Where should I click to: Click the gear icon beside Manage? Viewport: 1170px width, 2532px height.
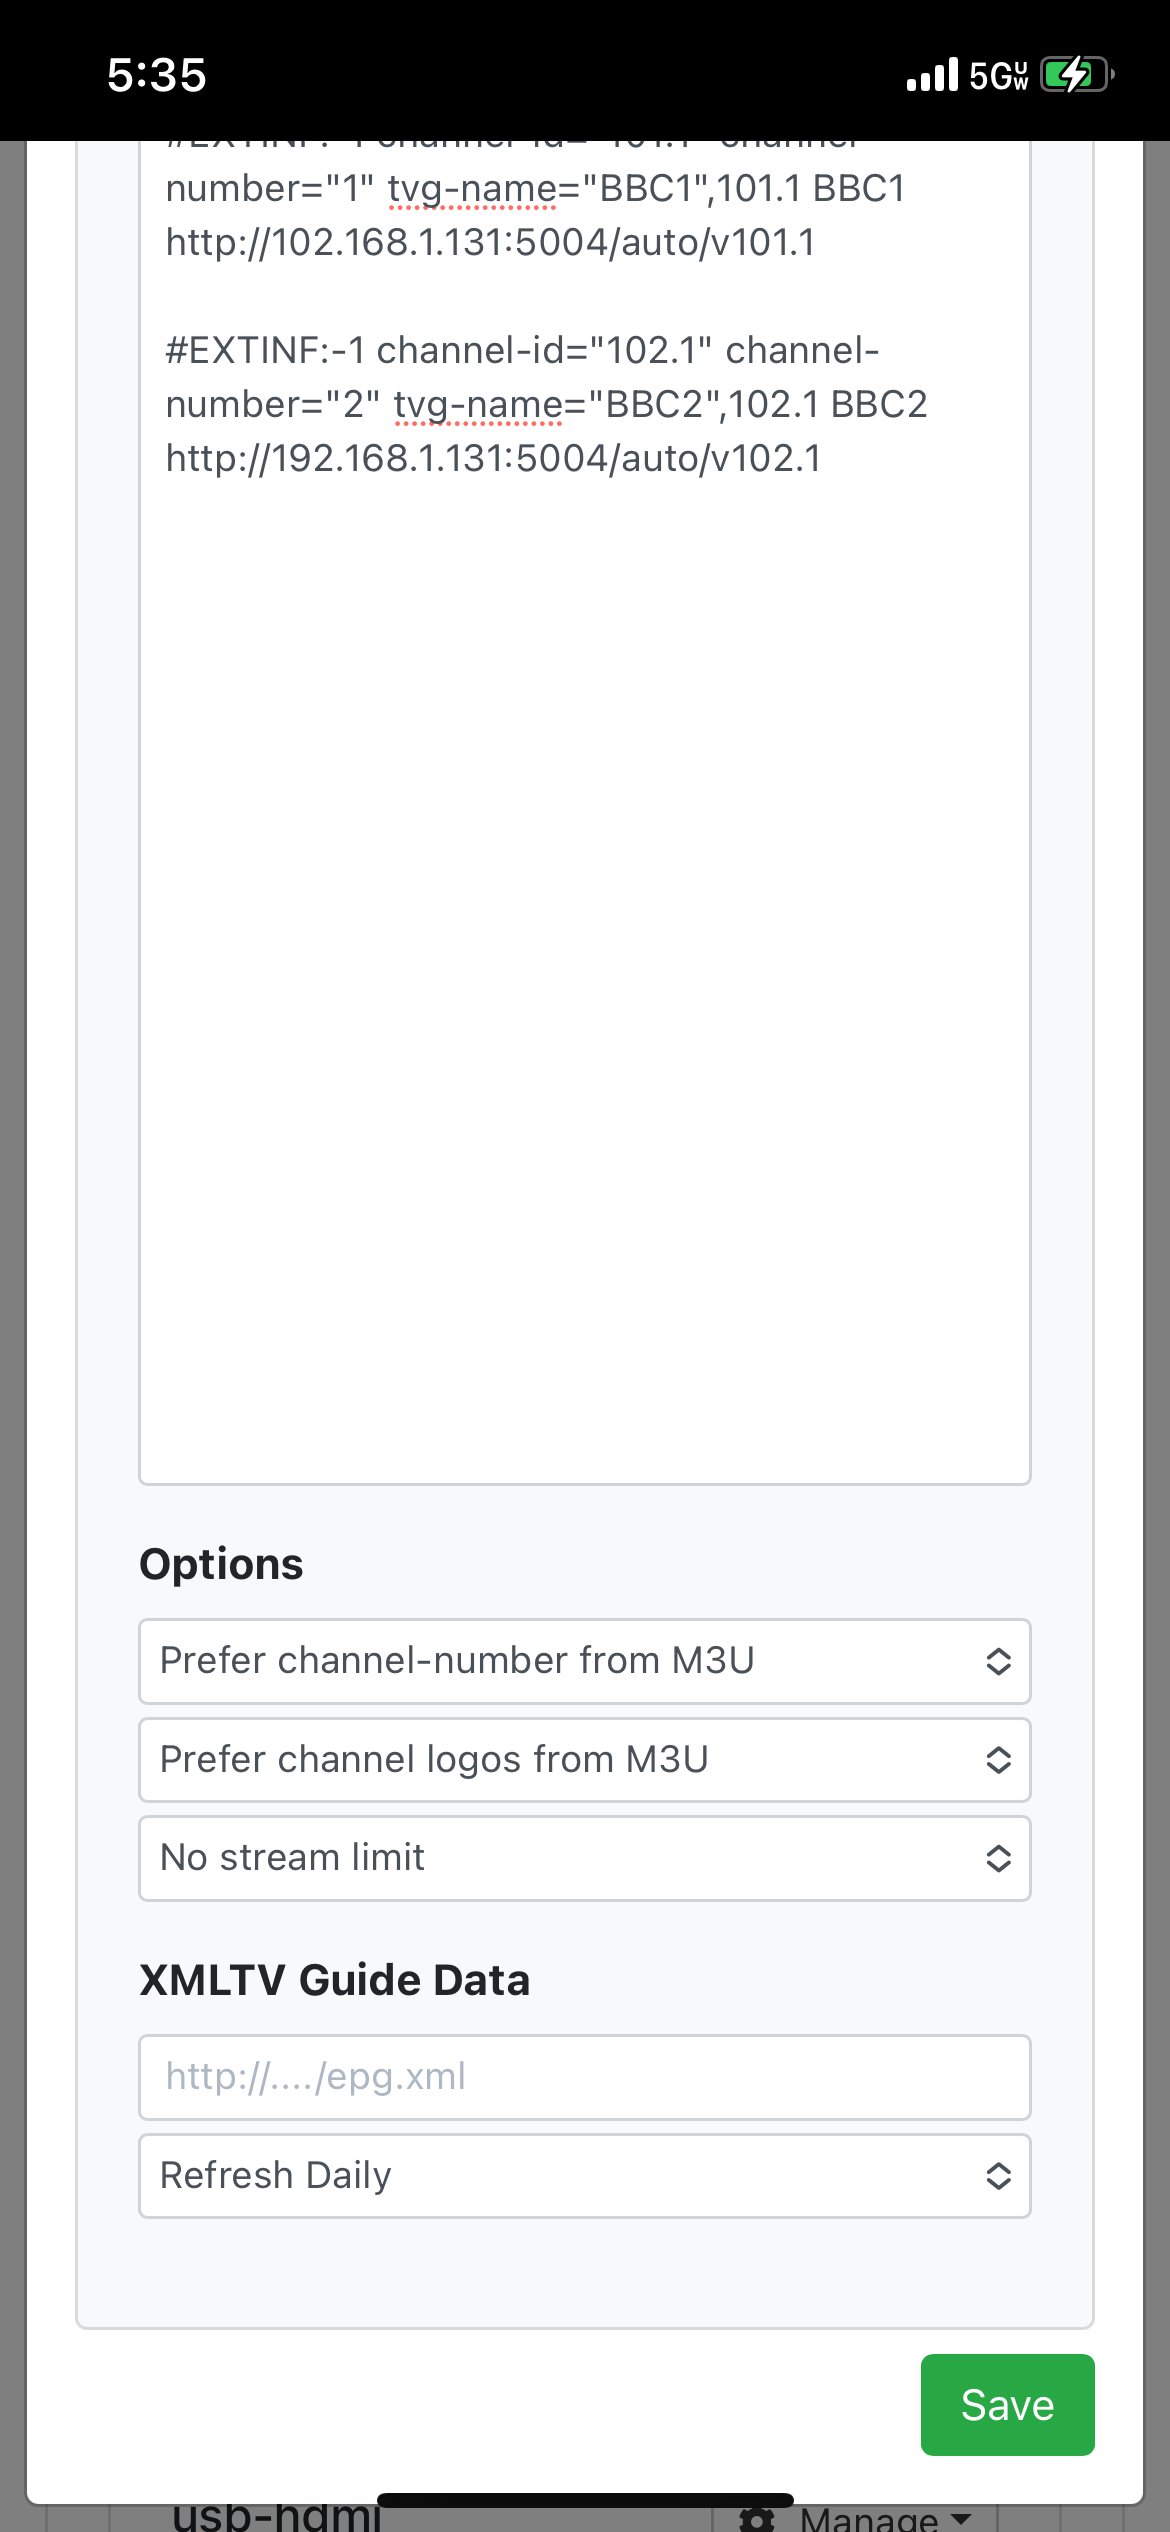tap(757, 2520)
